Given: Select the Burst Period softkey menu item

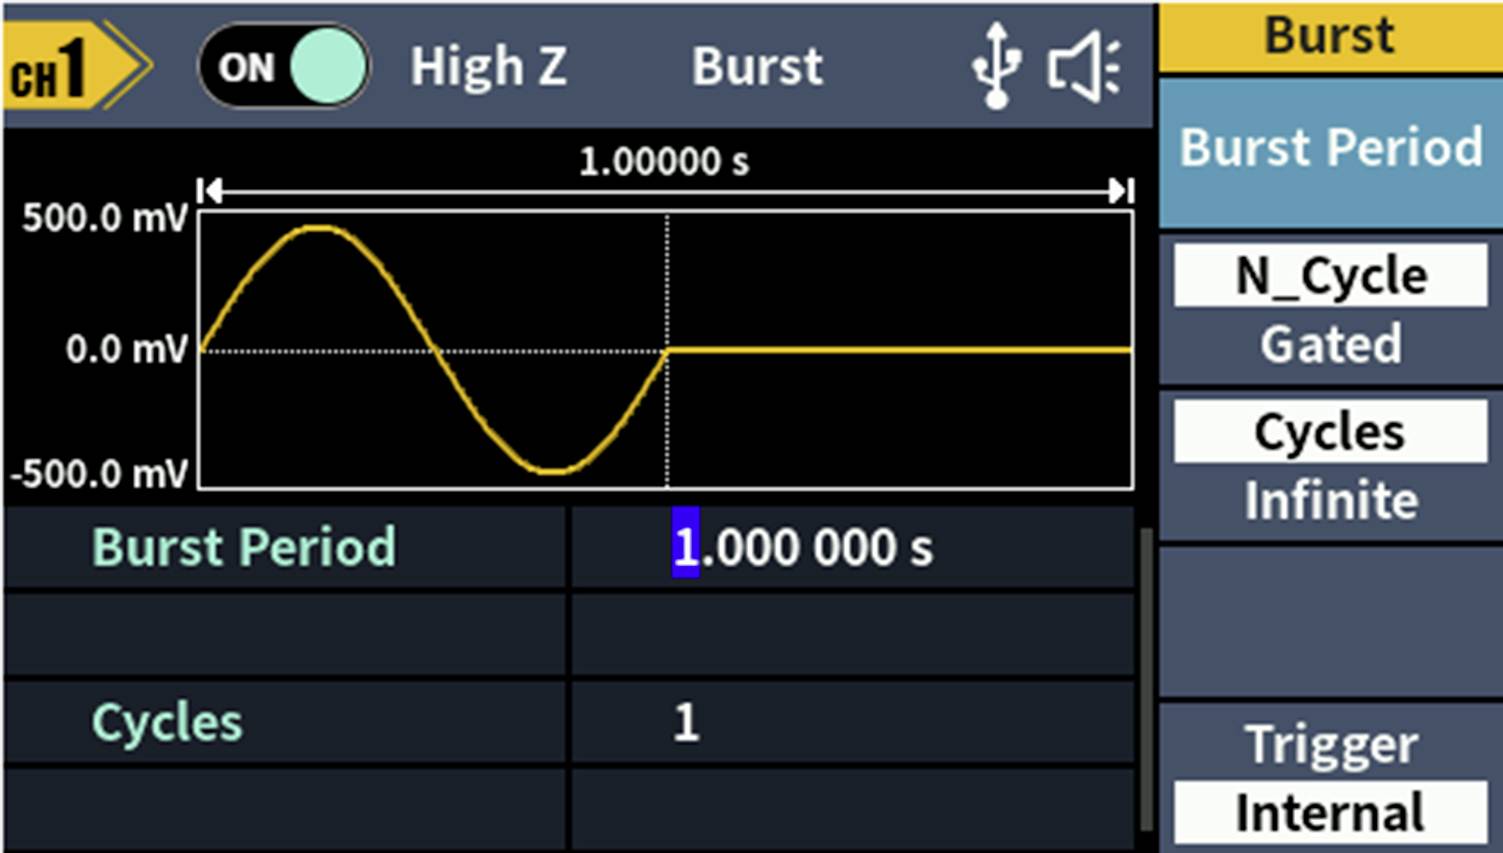Looking at the screenshot, I should (1330, 148).
